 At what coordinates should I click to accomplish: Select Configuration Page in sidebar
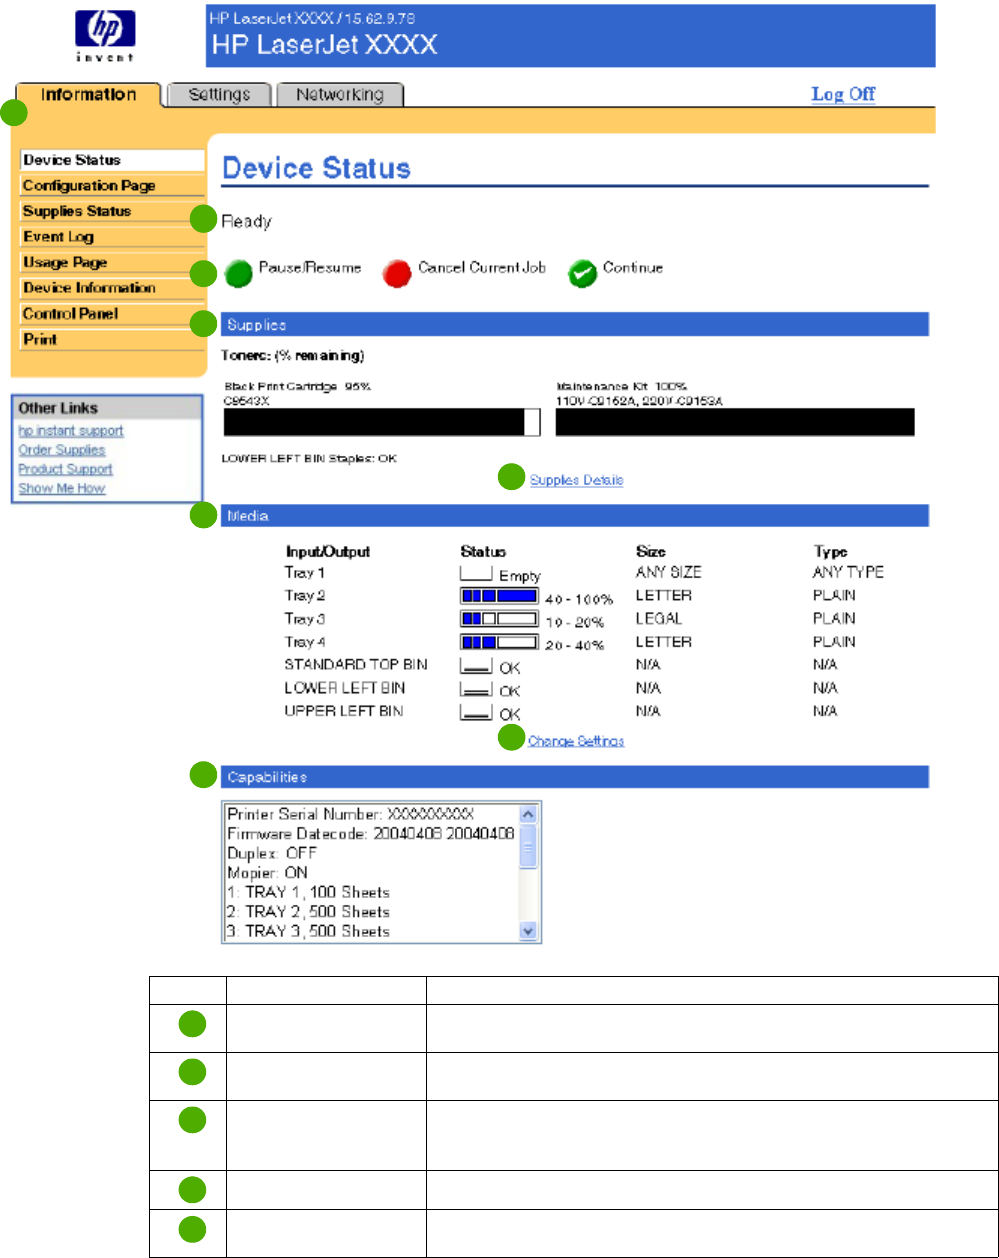pyautogui.click(x=89, y=186)
